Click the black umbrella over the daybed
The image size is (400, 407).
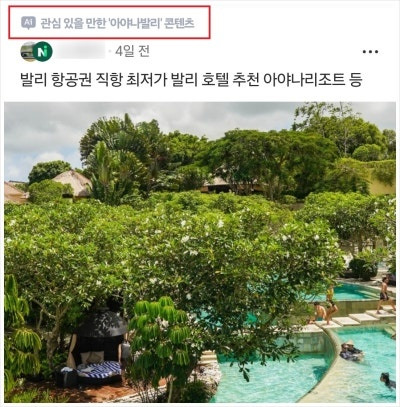(102, 323)
